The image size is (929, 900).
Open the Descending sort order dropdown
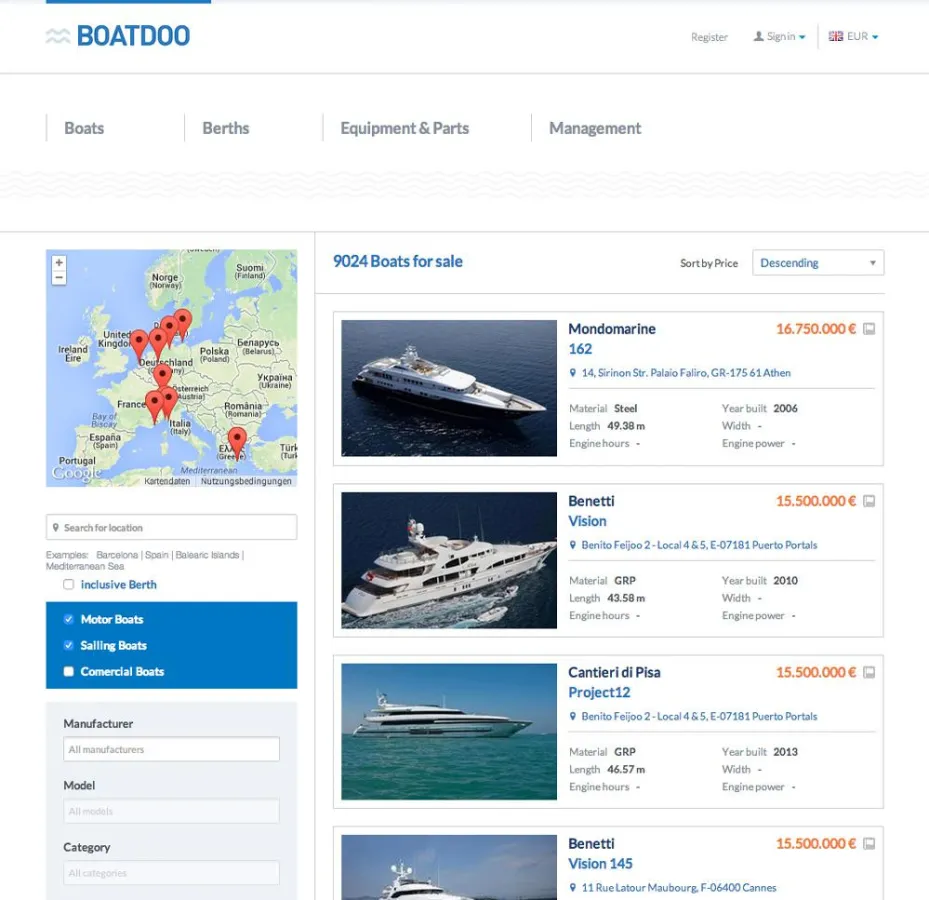817,263
